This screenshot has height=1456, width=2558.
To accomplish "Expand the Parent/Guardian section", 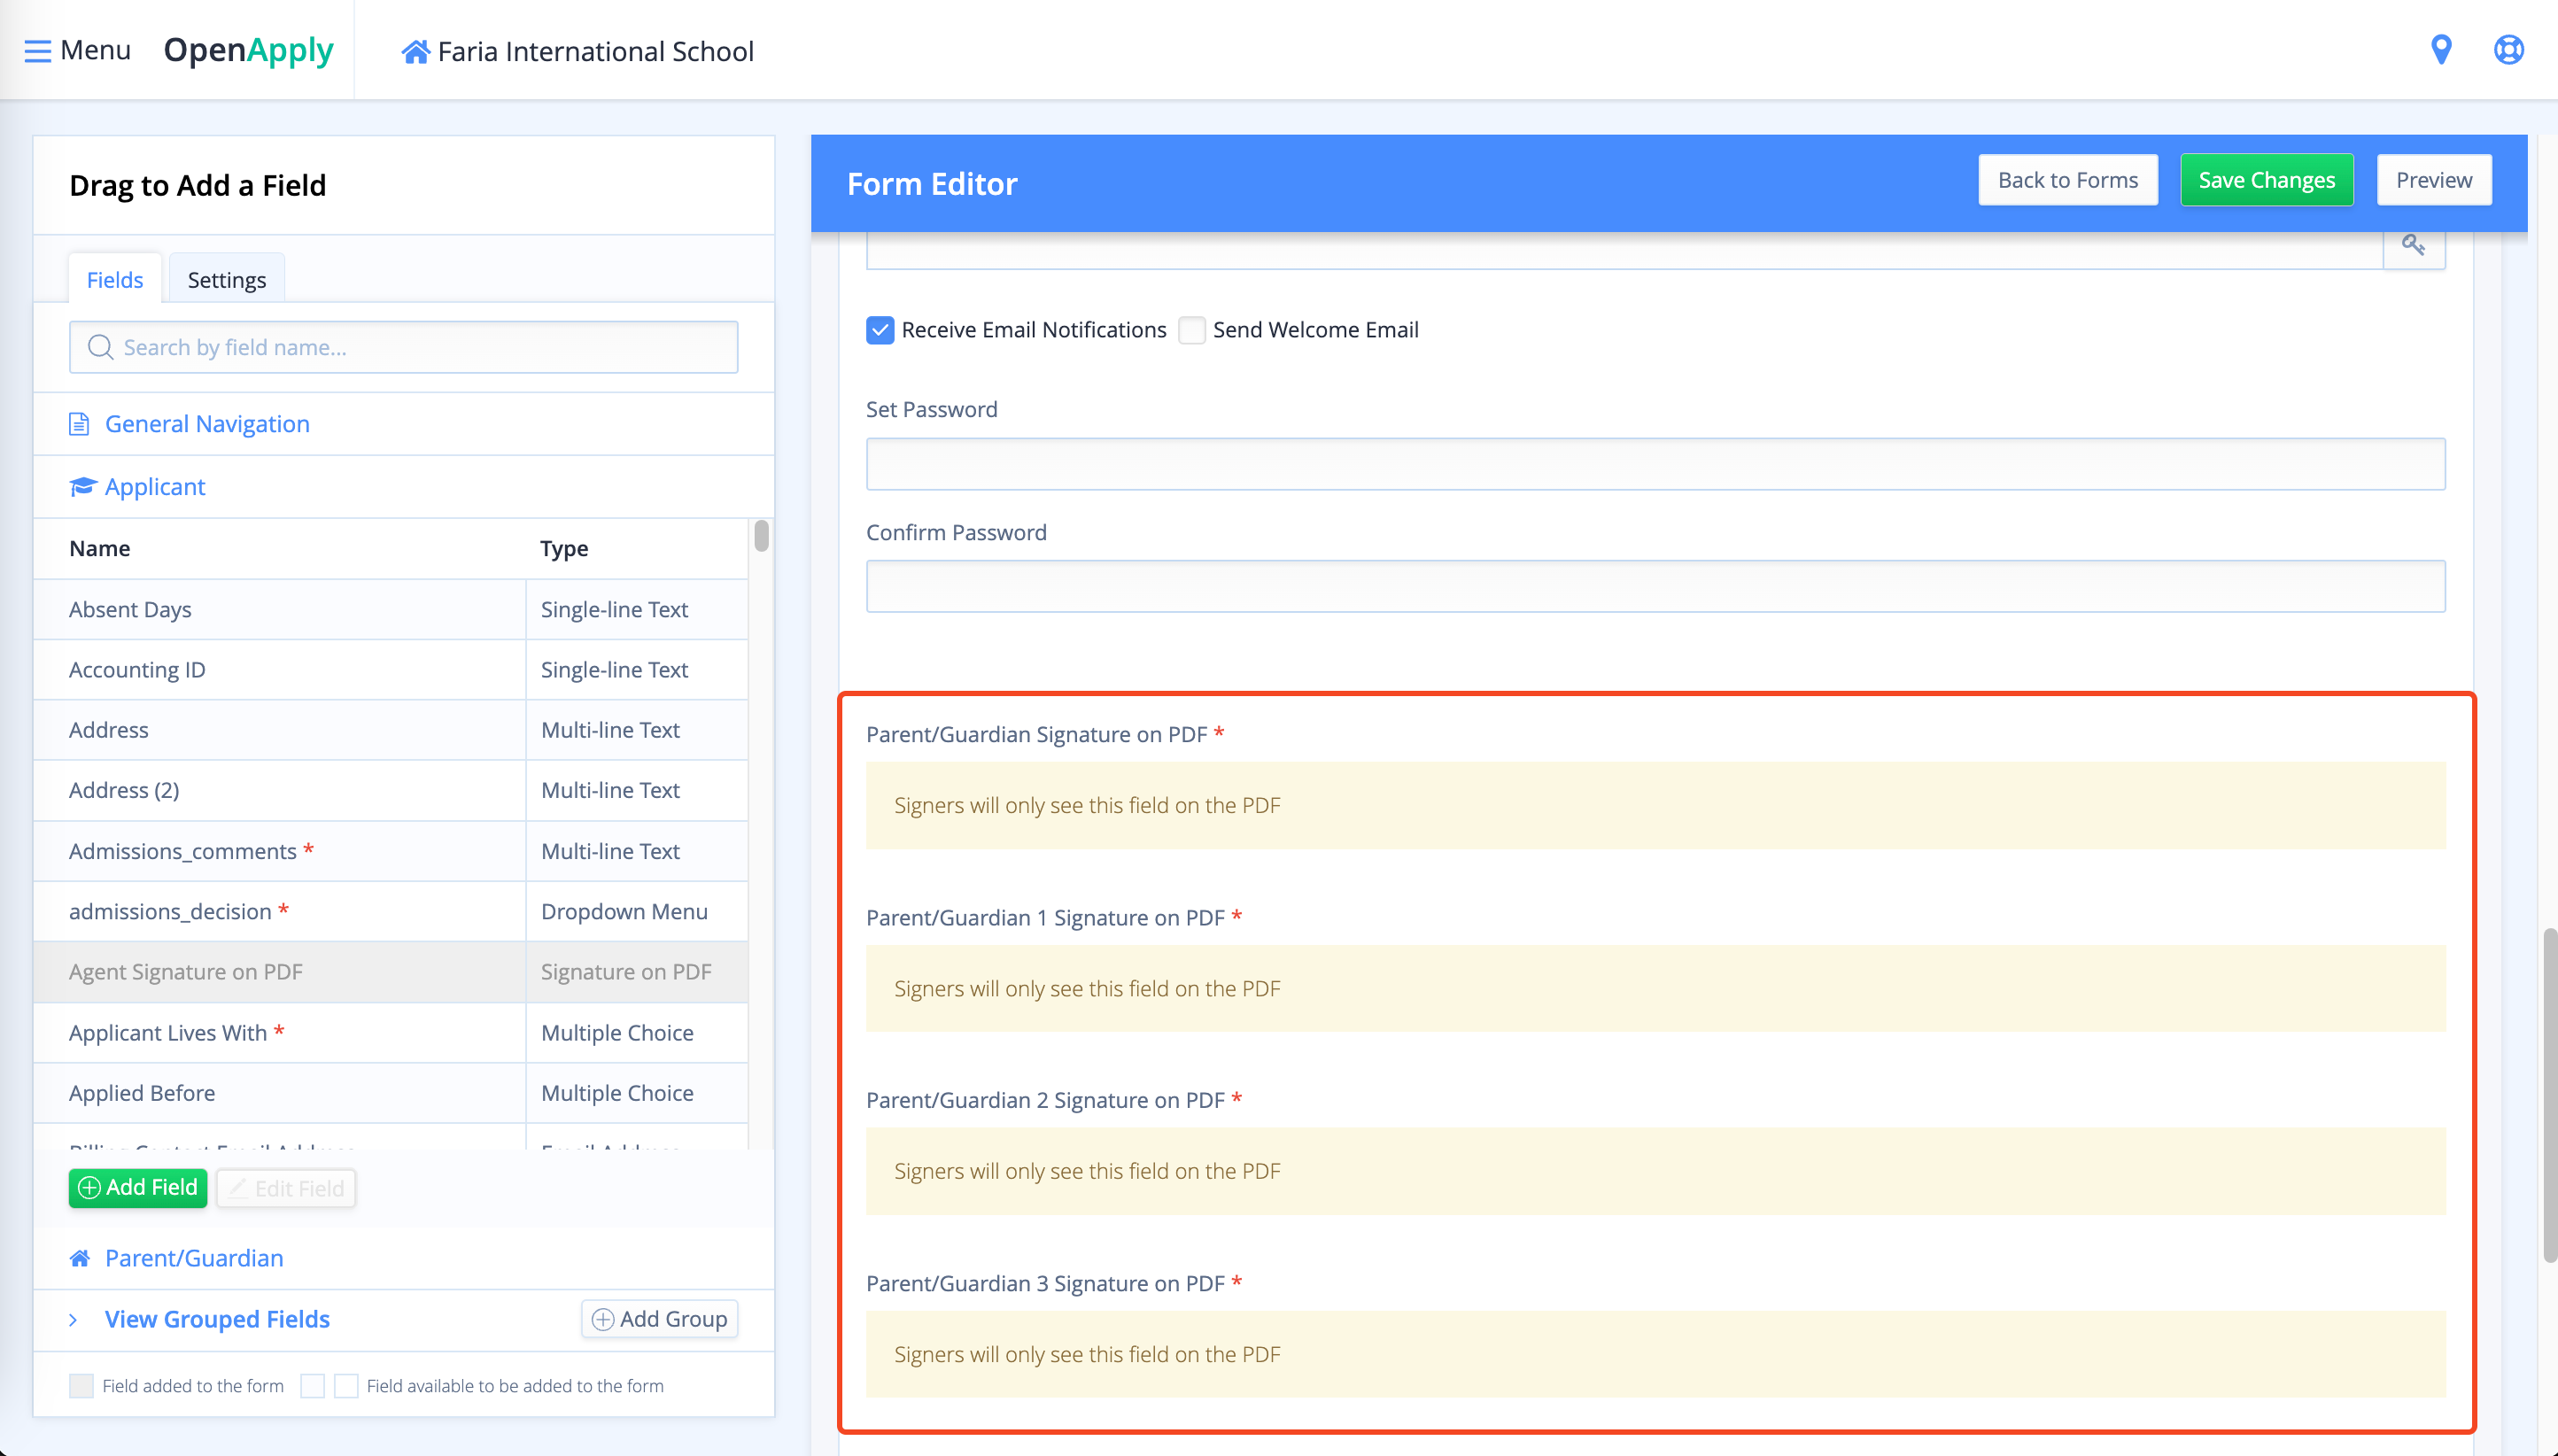I will [194, 1258].
